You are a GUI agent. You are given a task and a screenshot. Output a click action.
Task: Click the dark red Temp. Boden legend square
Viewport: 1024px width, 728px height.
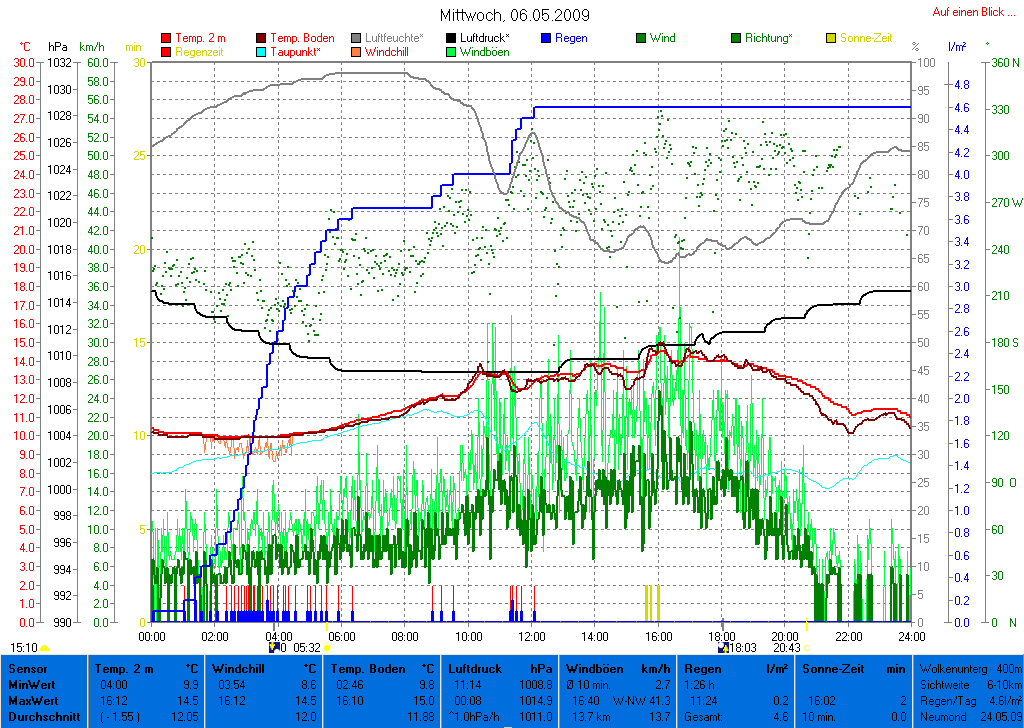coord(262,38)
